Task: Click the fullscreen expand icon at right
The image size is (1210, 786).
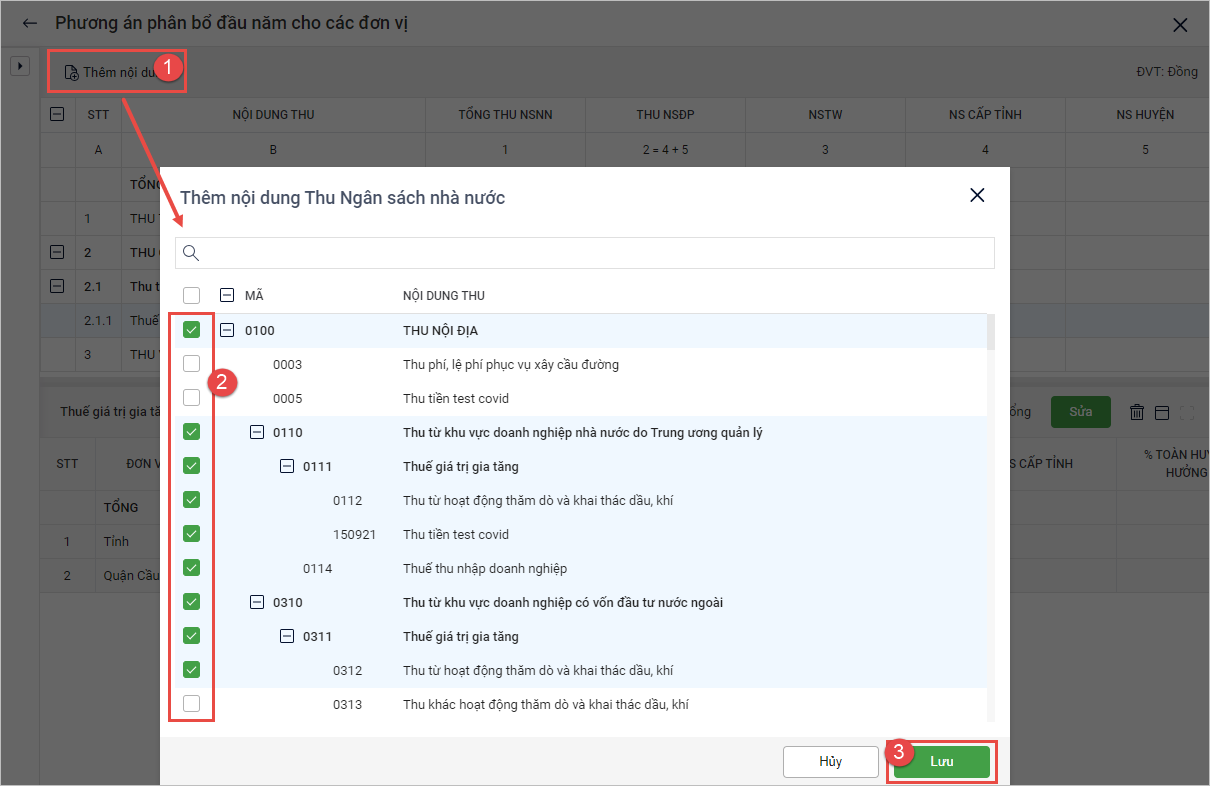Action: 1187,412
